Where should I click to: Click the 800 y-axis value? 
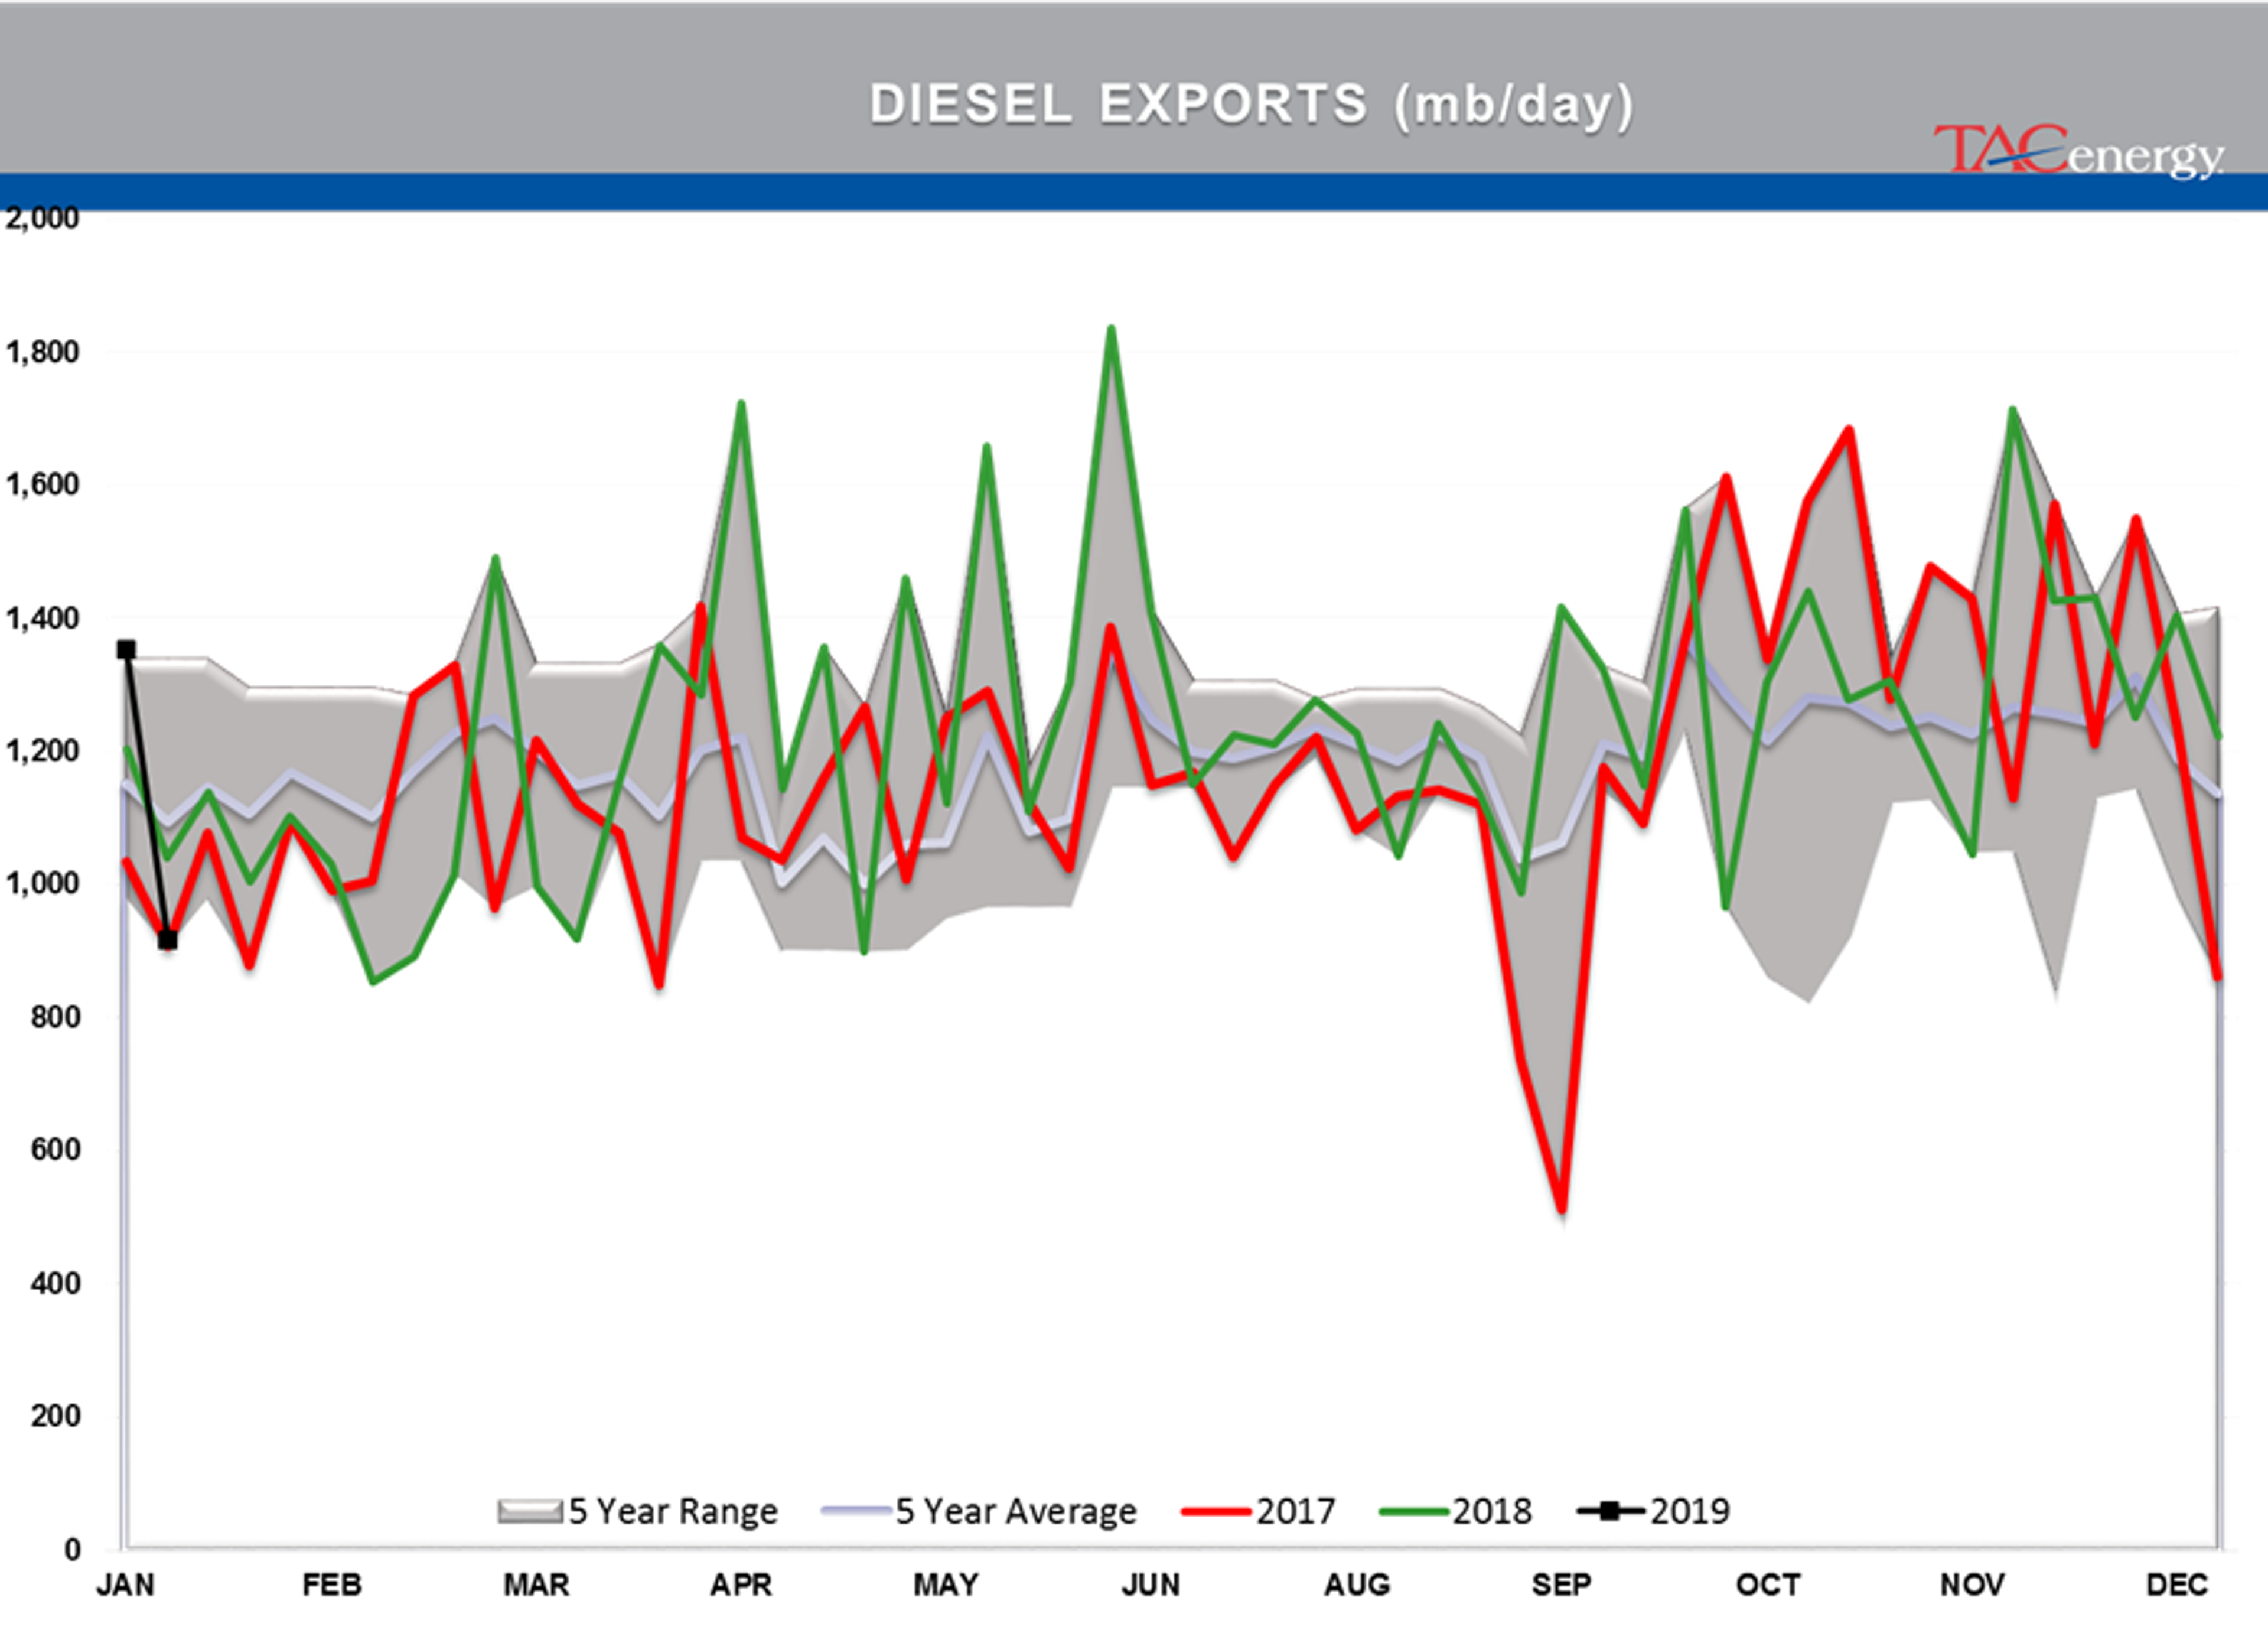pyautogui.click(x=55, y=1017)
